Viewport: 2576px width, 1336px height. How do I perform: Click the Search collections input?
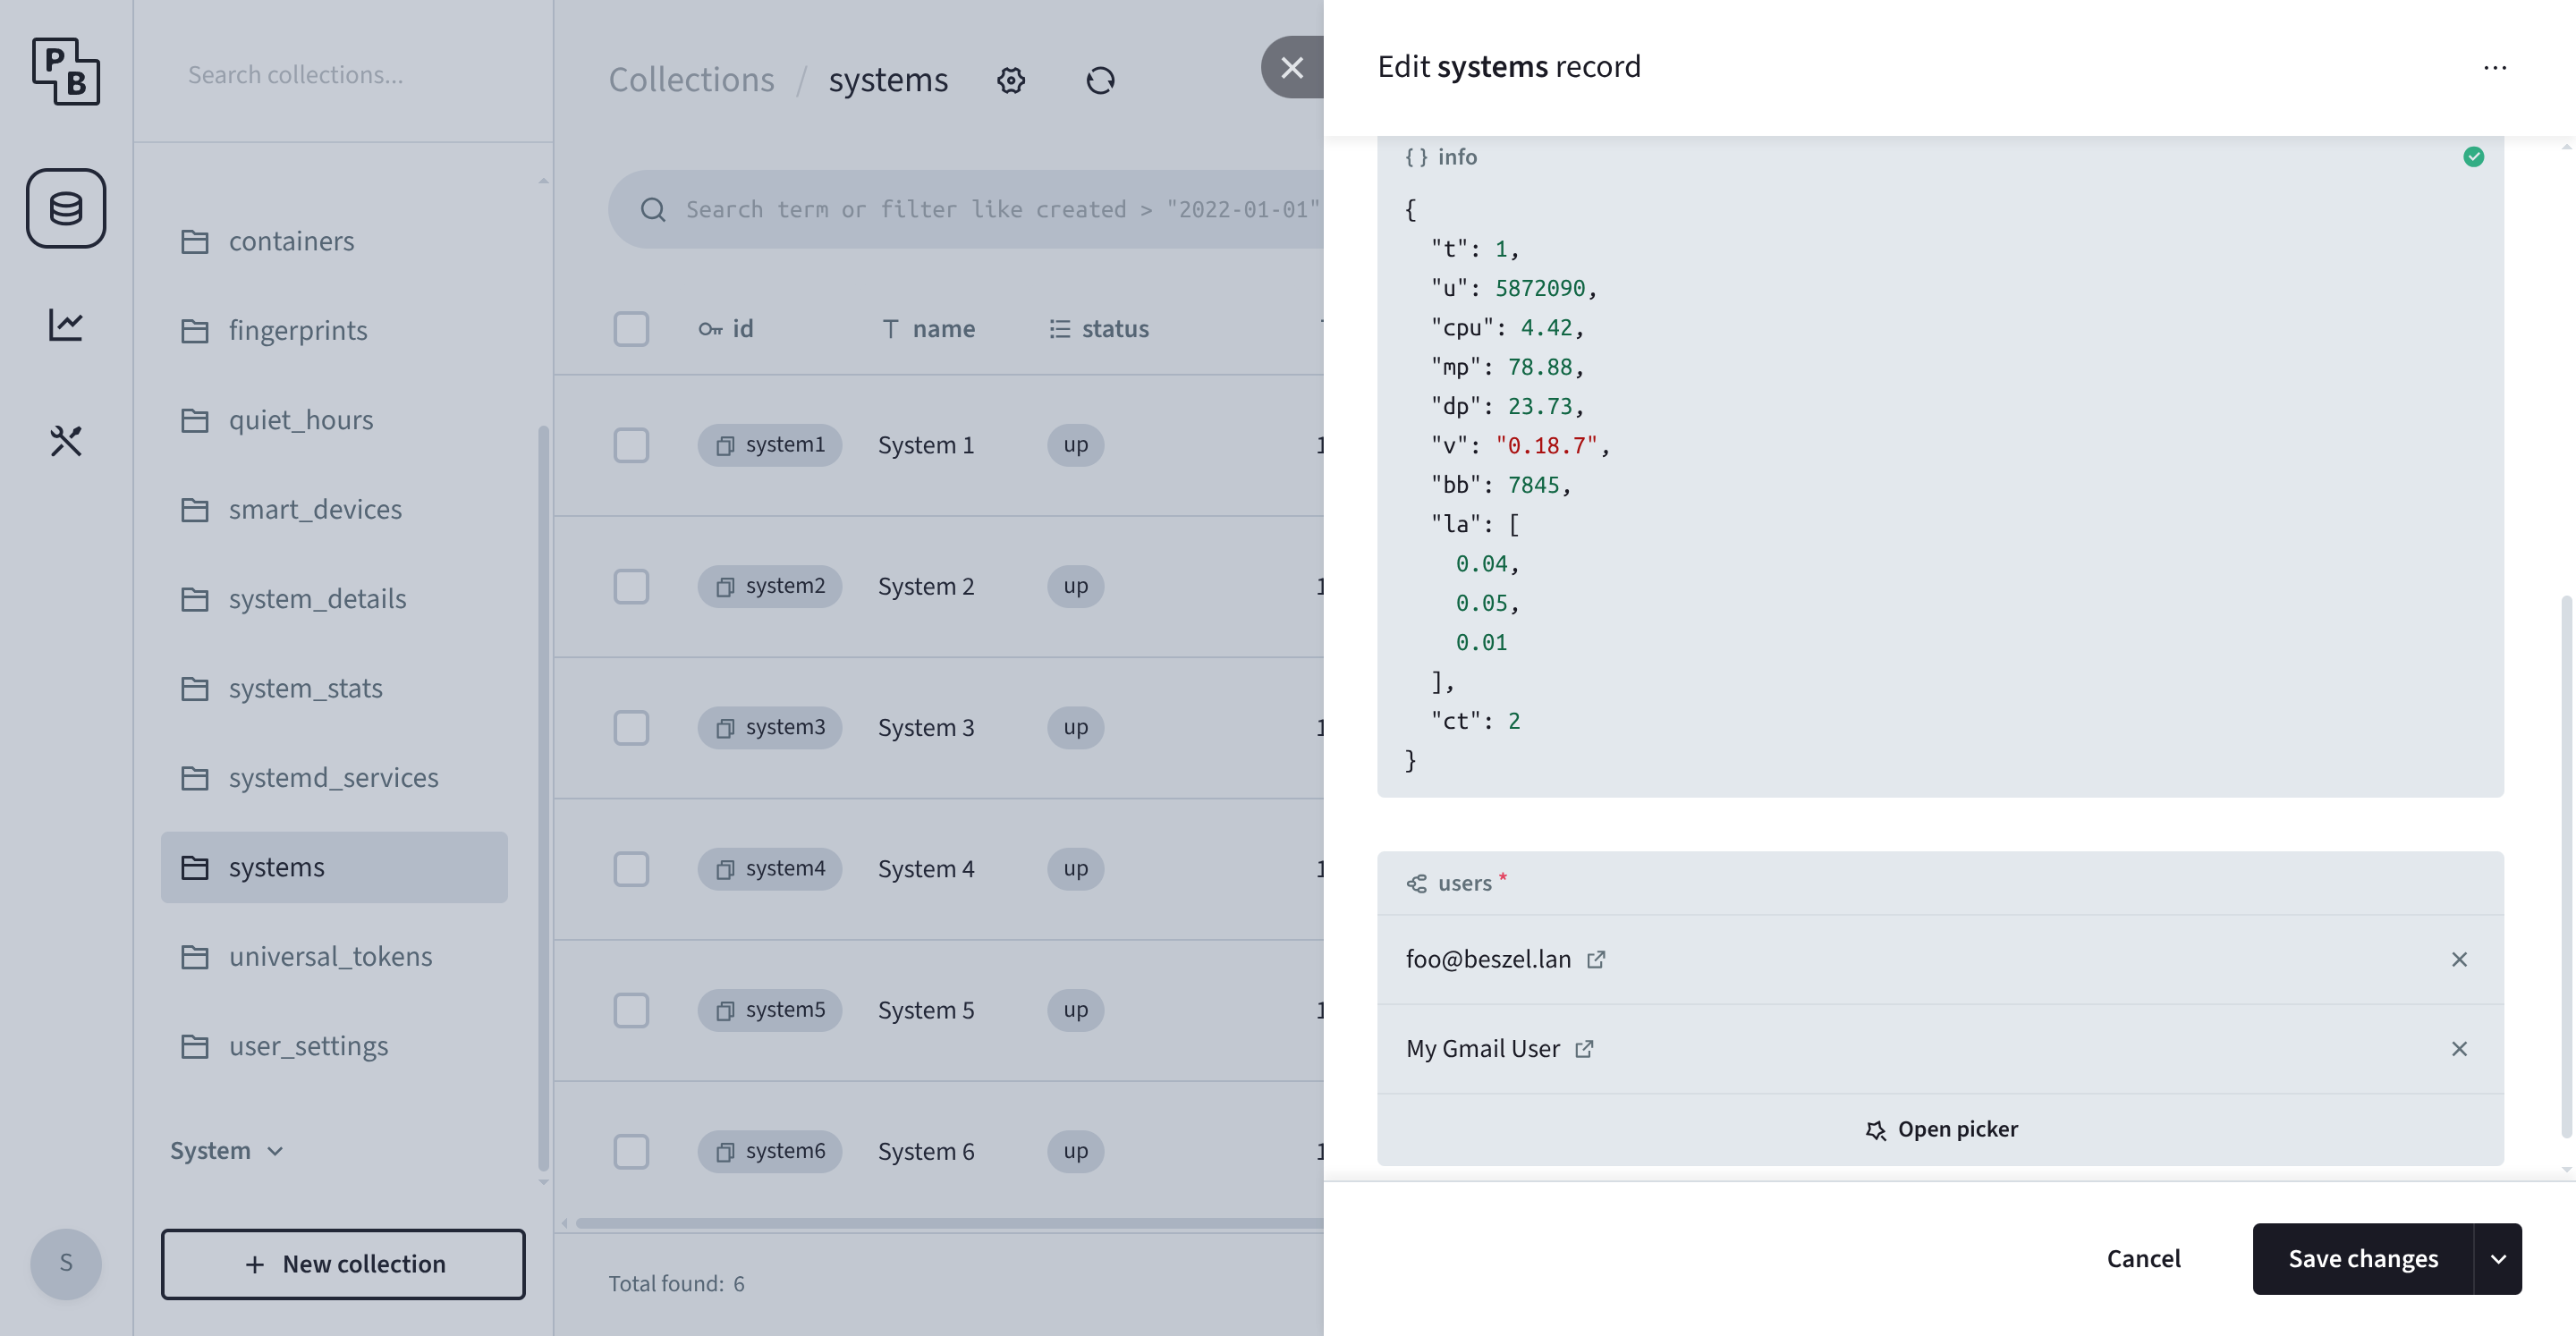(343, 75)
